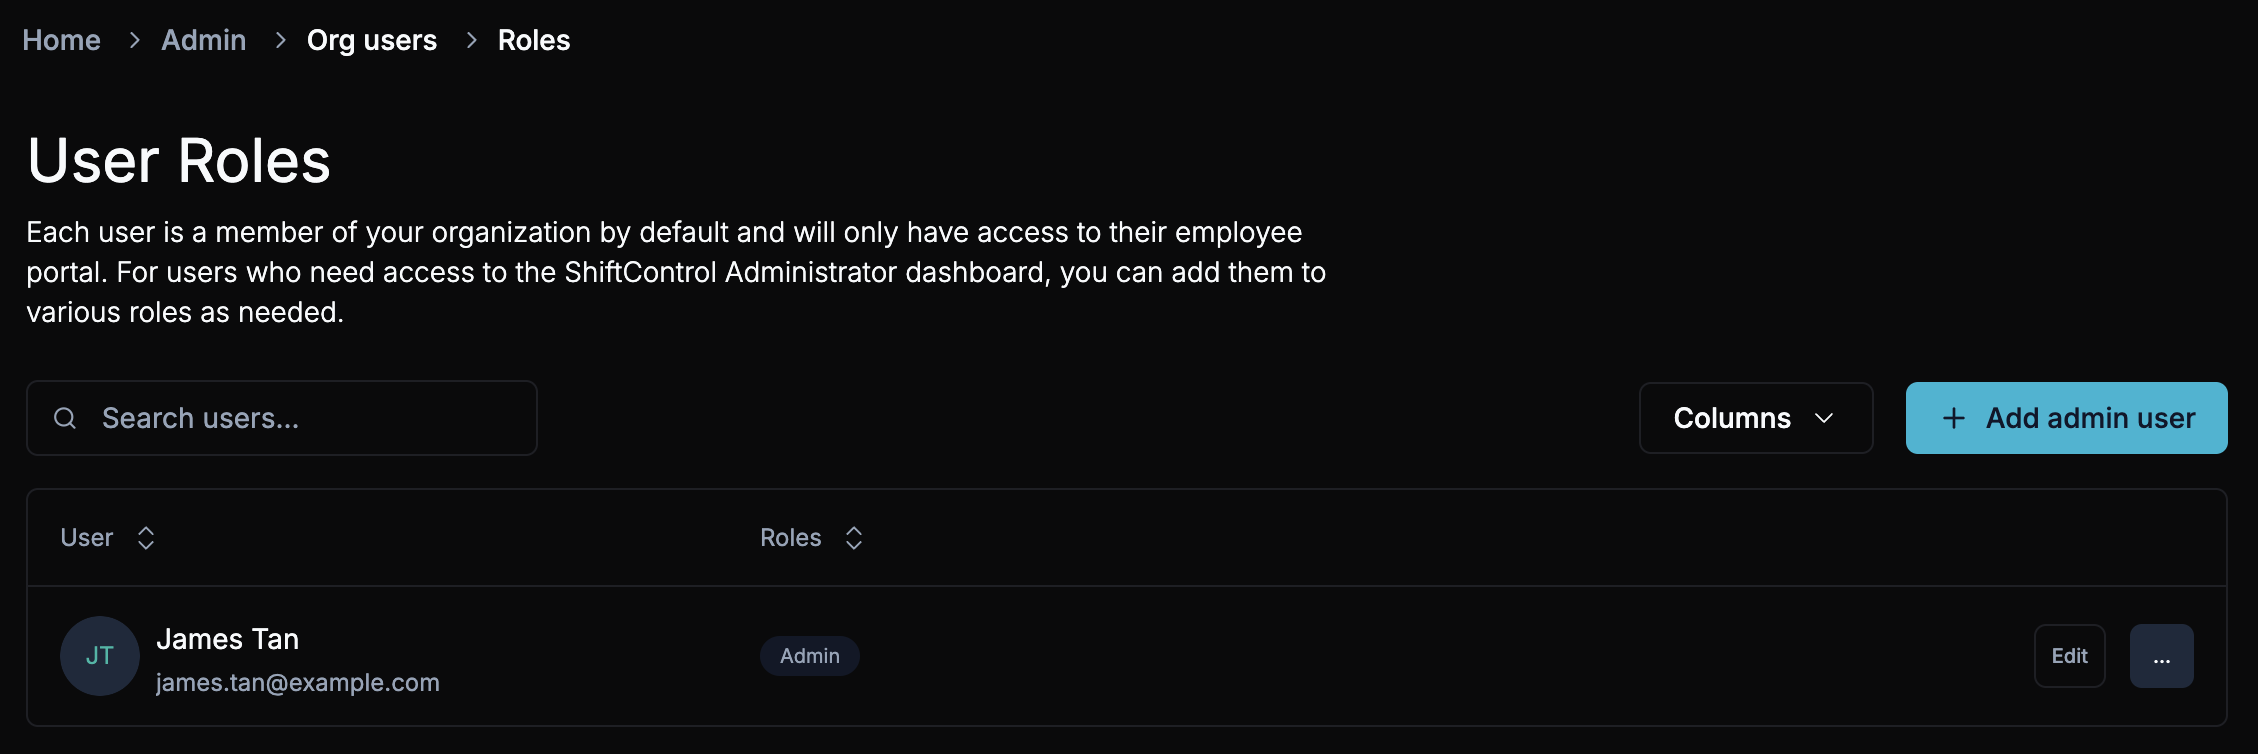The image size is (2258, 754).
Task: Toggle sorting with Roles column sort arrows
Action: pyautogui.click(x=854, y=538)
